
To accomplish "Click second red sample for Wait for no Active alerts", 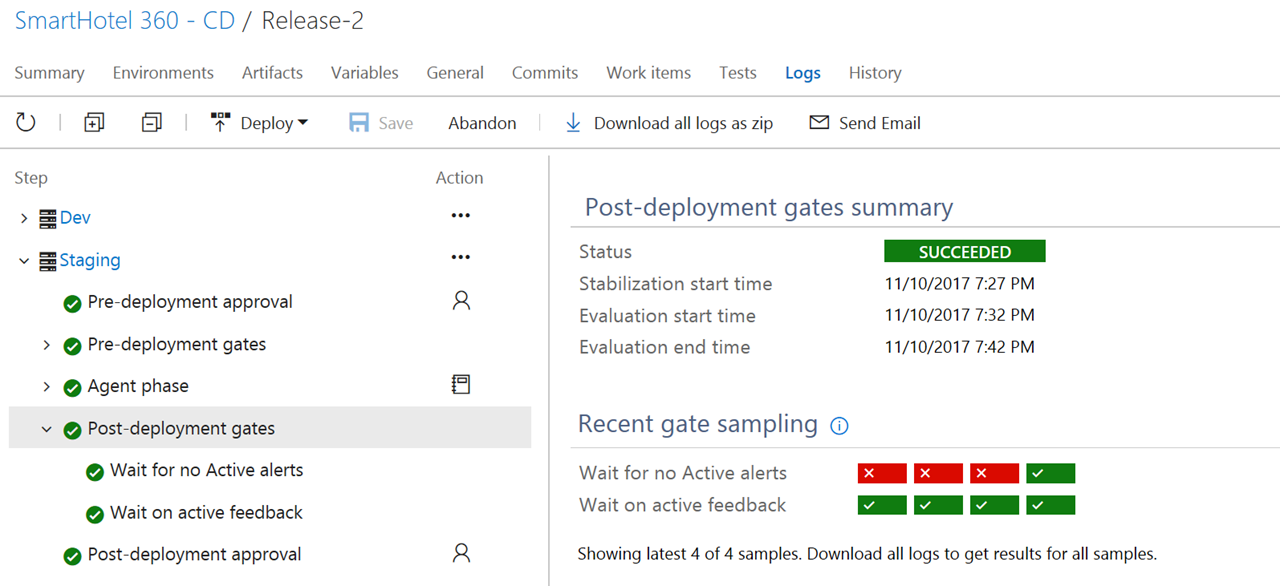I will click(x=938, y=473).
